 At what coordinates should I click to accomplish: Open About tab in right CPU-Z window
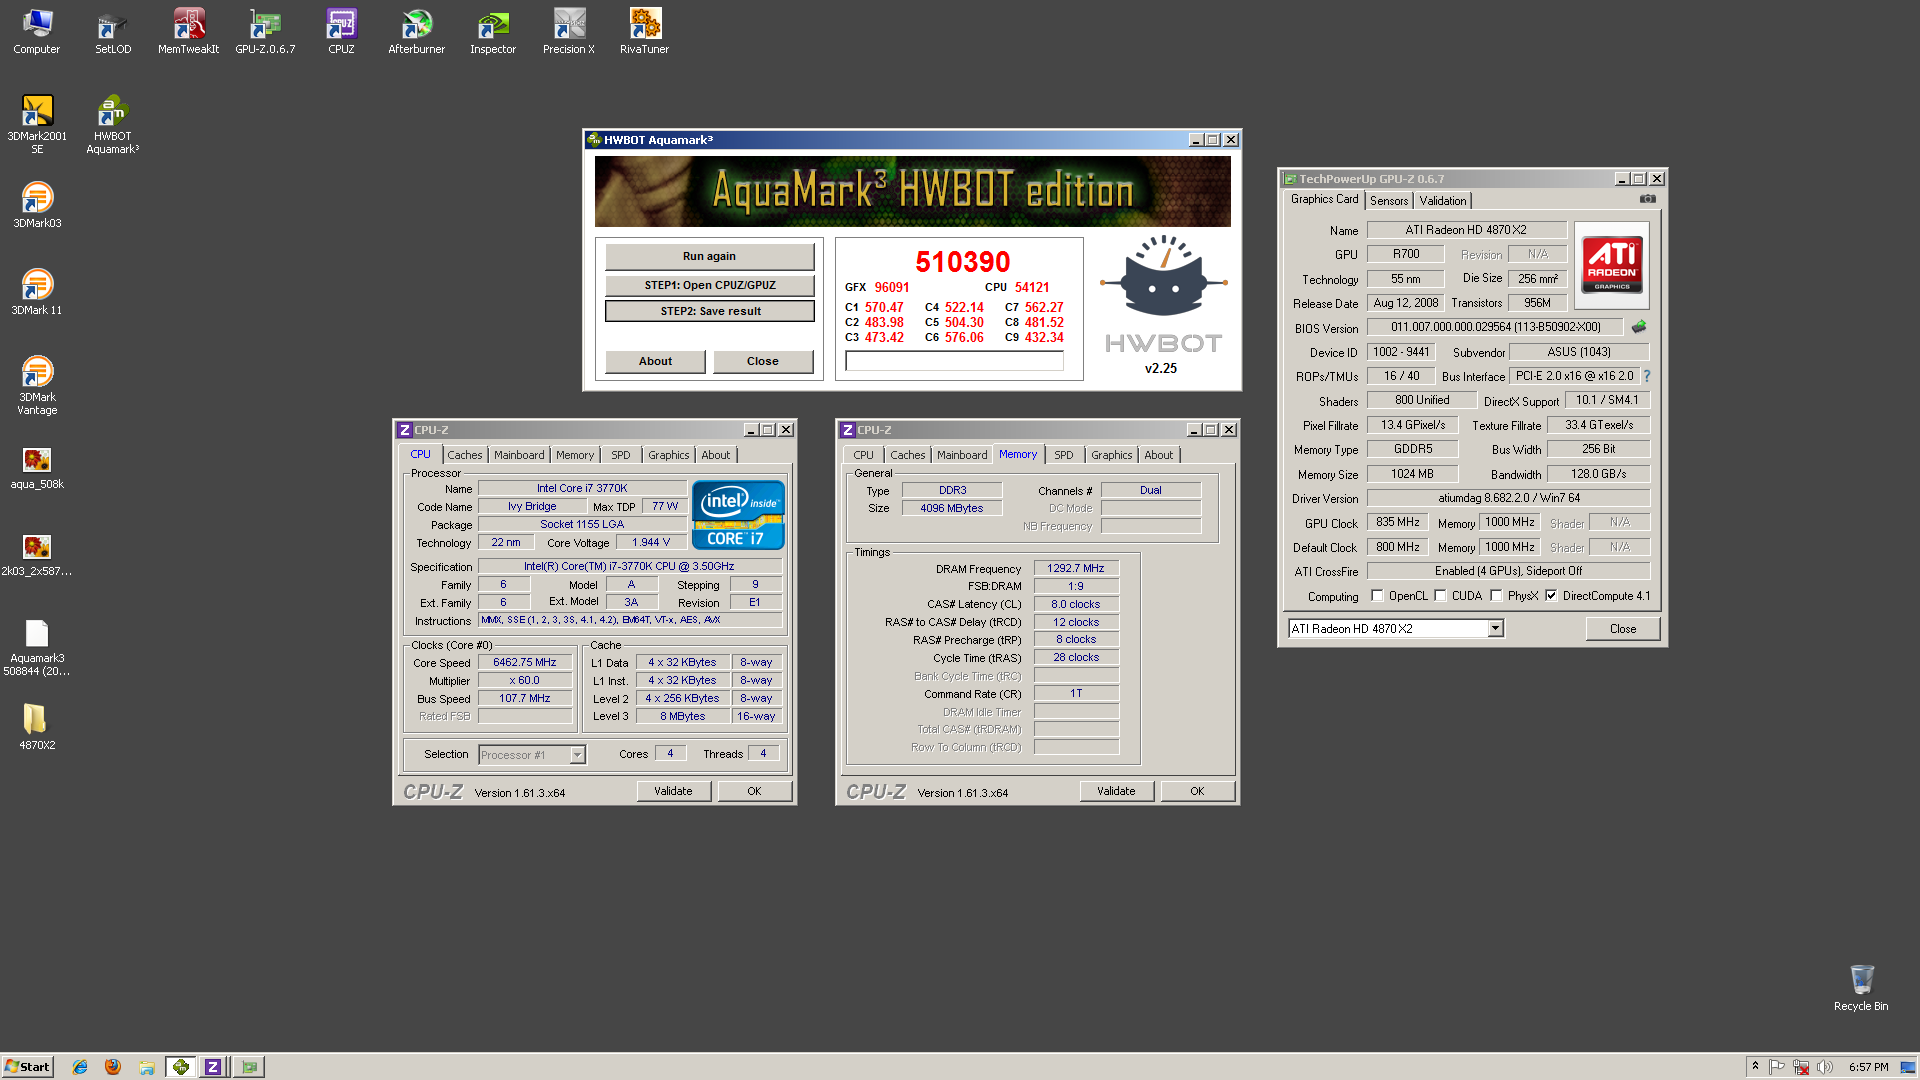[x=1159, y=455]
